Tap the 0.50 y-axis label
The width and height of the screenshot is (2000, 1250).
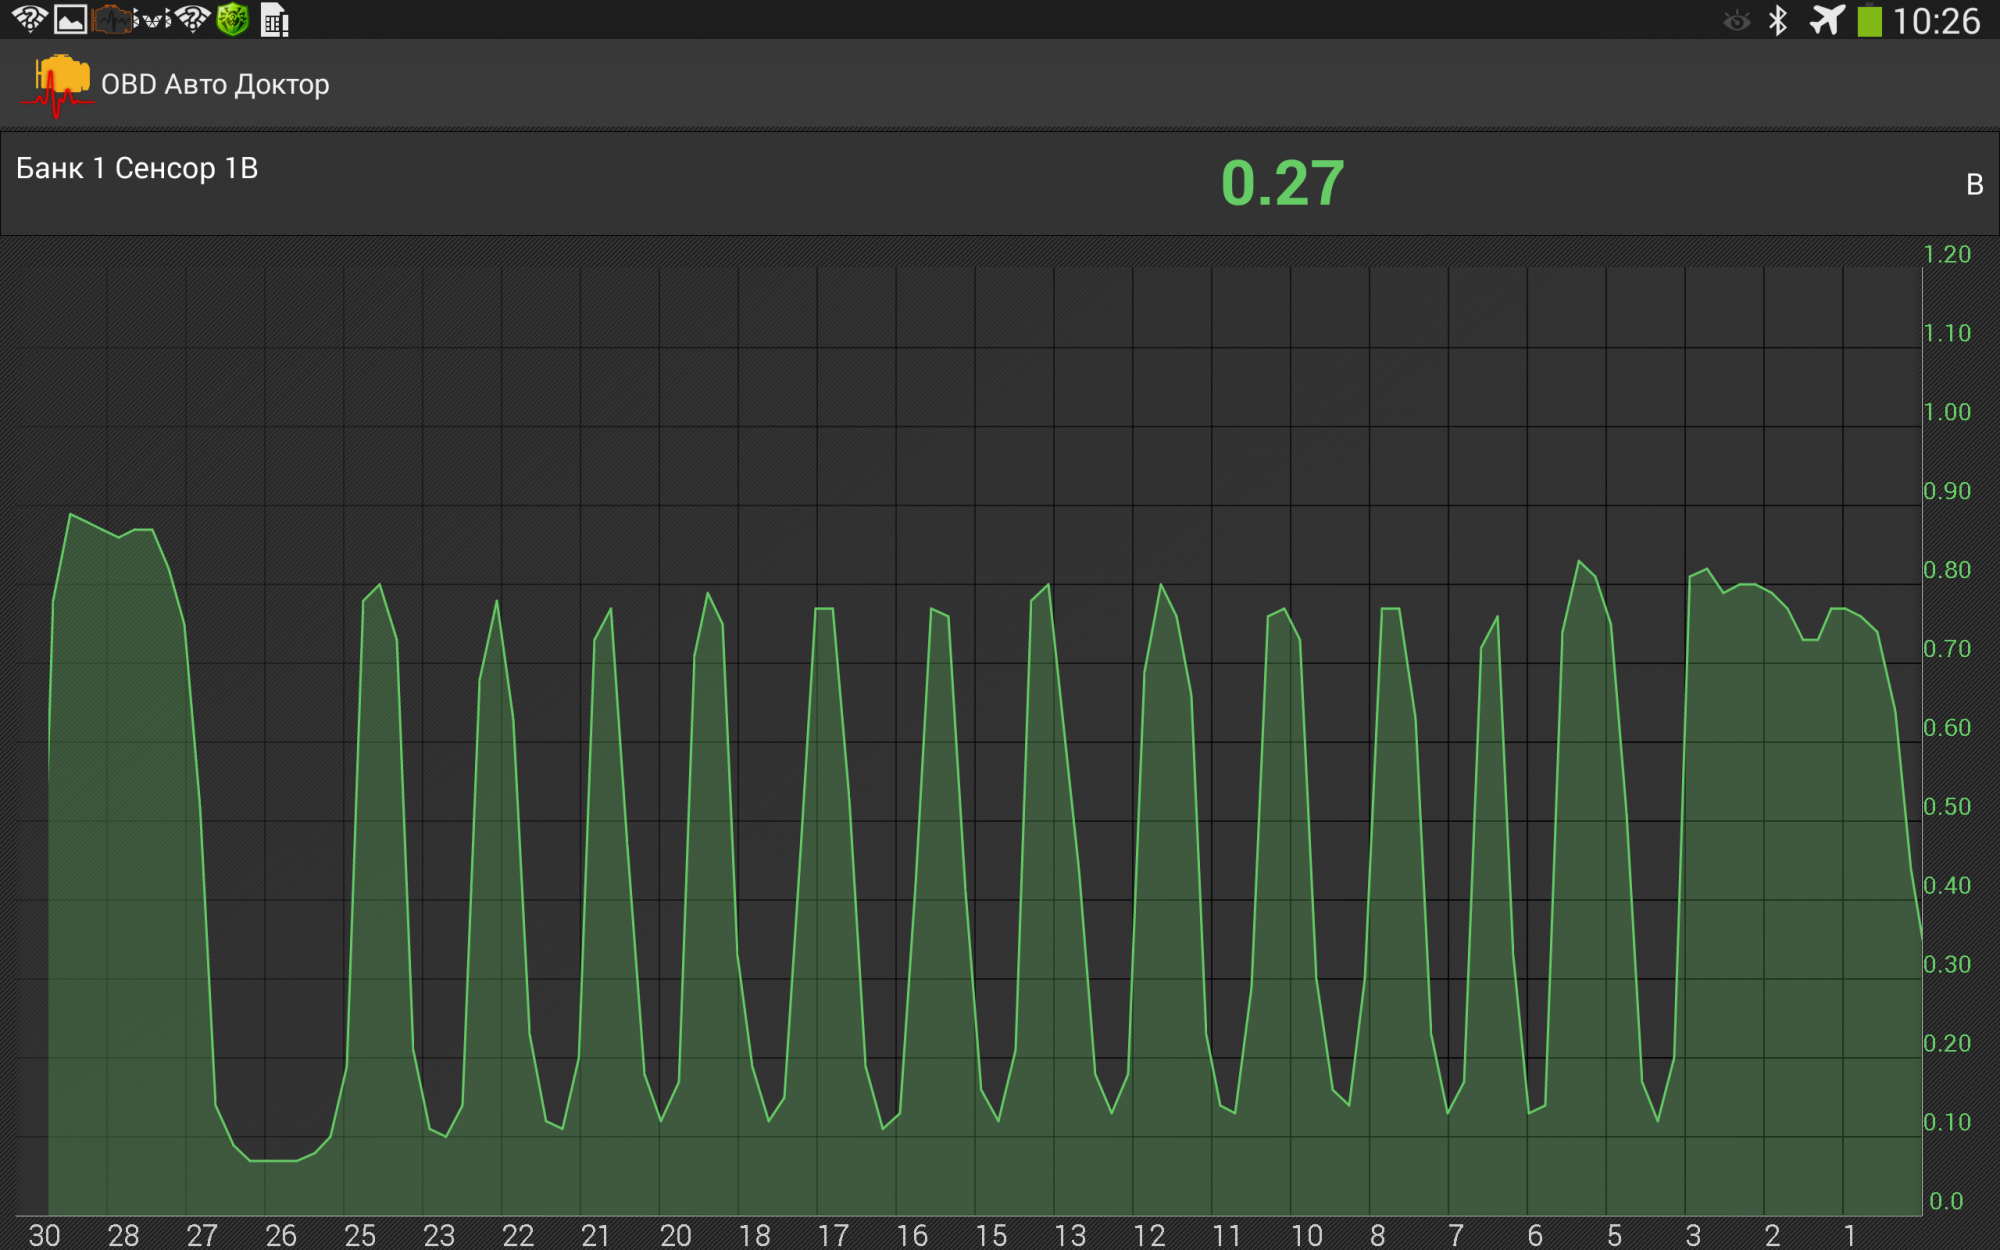(1946, 806)
